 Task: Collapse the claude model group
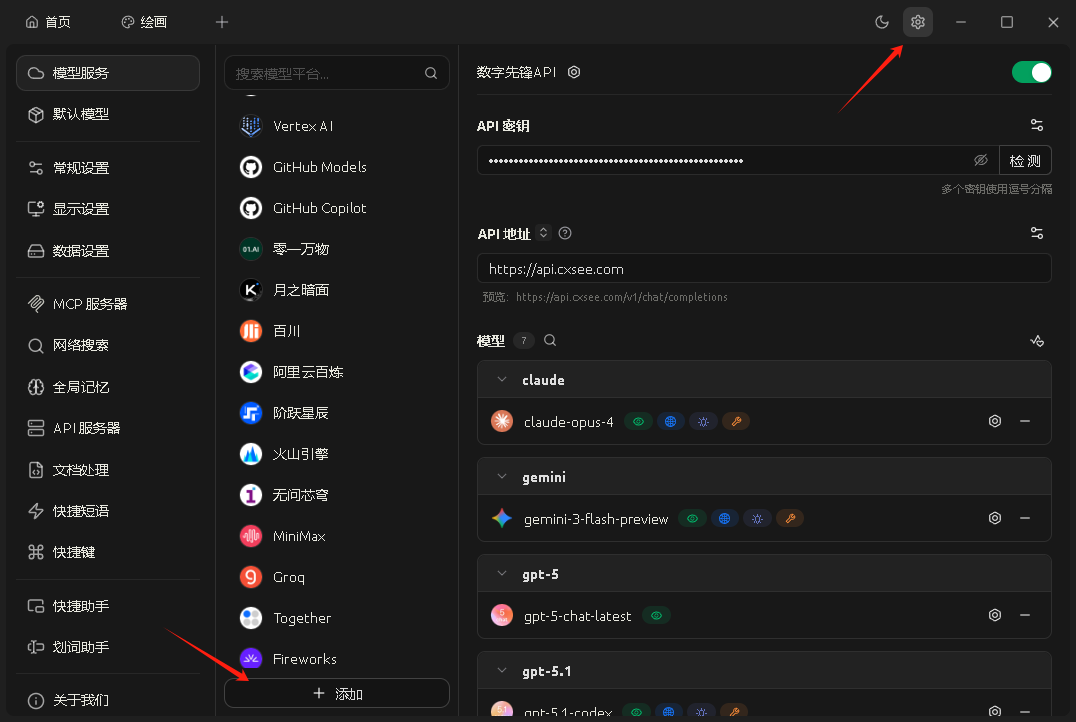pyautogui.click(x=502, y=380)
